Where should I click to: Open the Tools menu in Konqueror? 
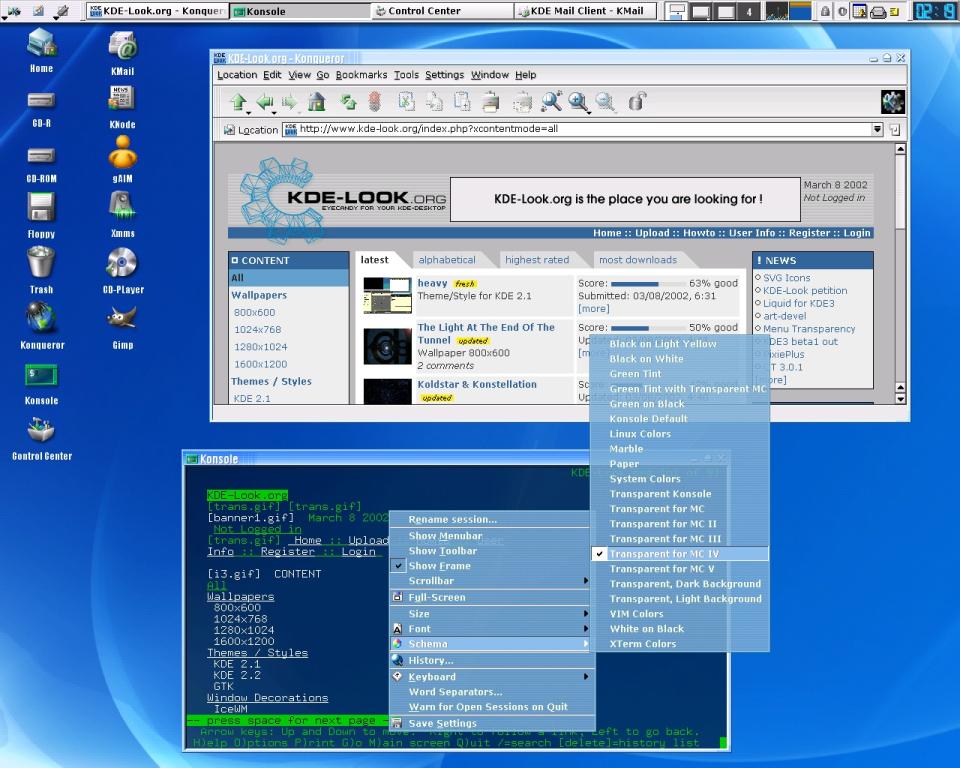tap(406, 75)
